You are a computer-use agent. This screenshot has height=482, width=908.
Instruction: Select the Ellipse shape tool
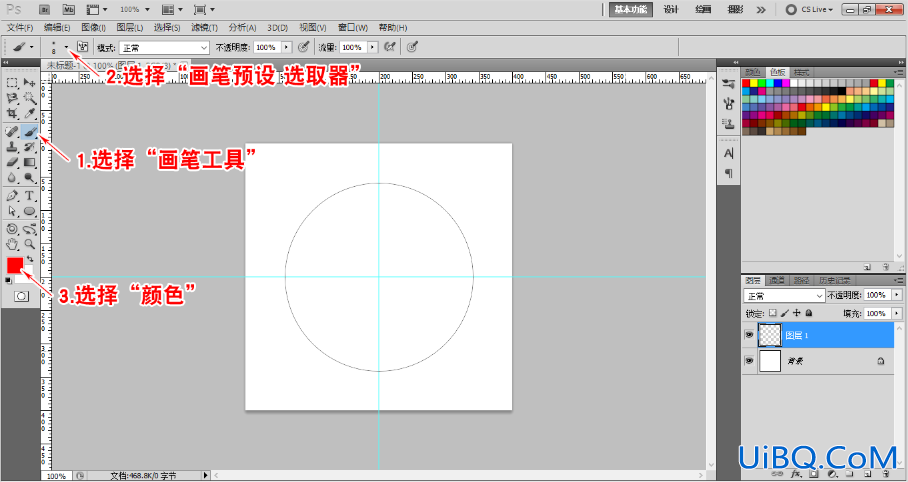(30, 211)
